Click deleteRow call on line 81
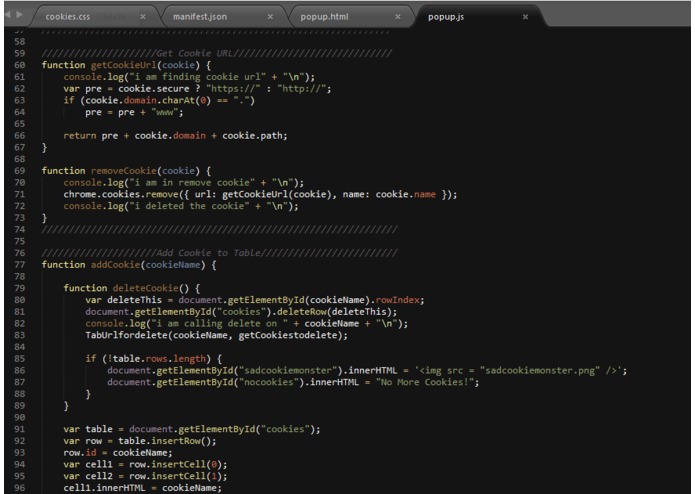 [x=299, y=312]
